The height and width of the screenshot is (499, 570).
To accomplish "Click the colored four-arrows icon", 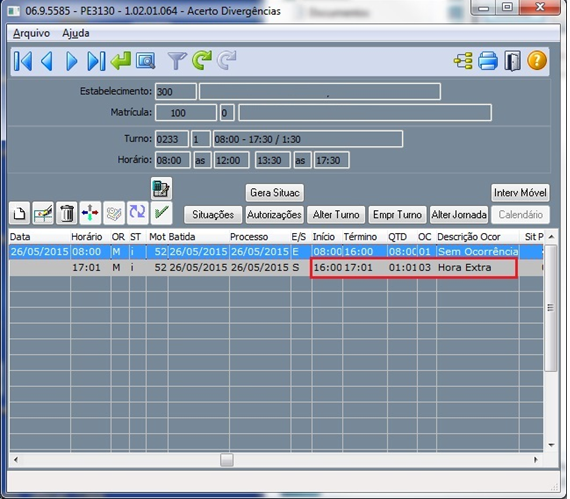I will click(x=90, y=213).
